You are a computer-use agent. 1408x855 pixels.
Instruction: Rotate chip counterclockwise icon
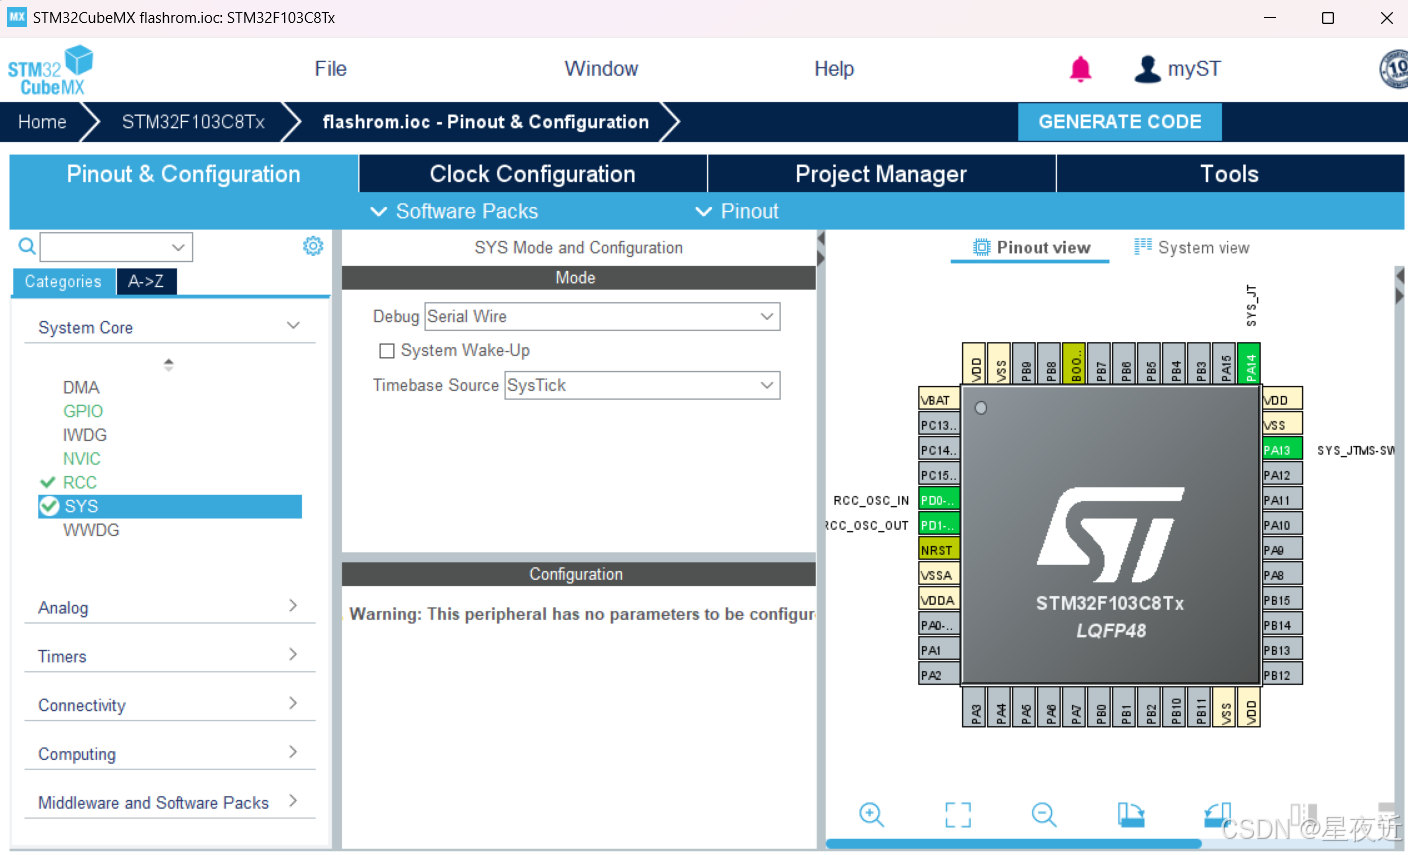click(1217, 814)
